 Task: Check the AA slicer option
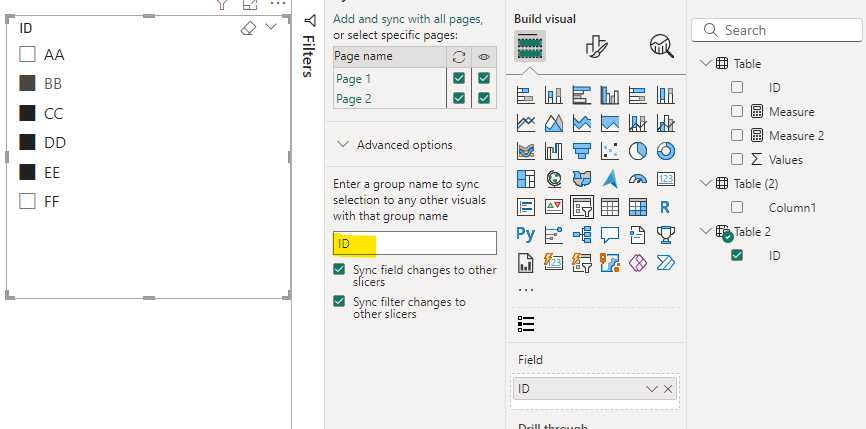pos(27,55)
